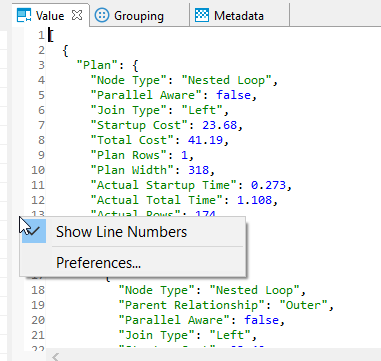Viewport: 381px width, 361px height.
Task: Click Actual Total Time value 1.108
Action: [254, 200]
